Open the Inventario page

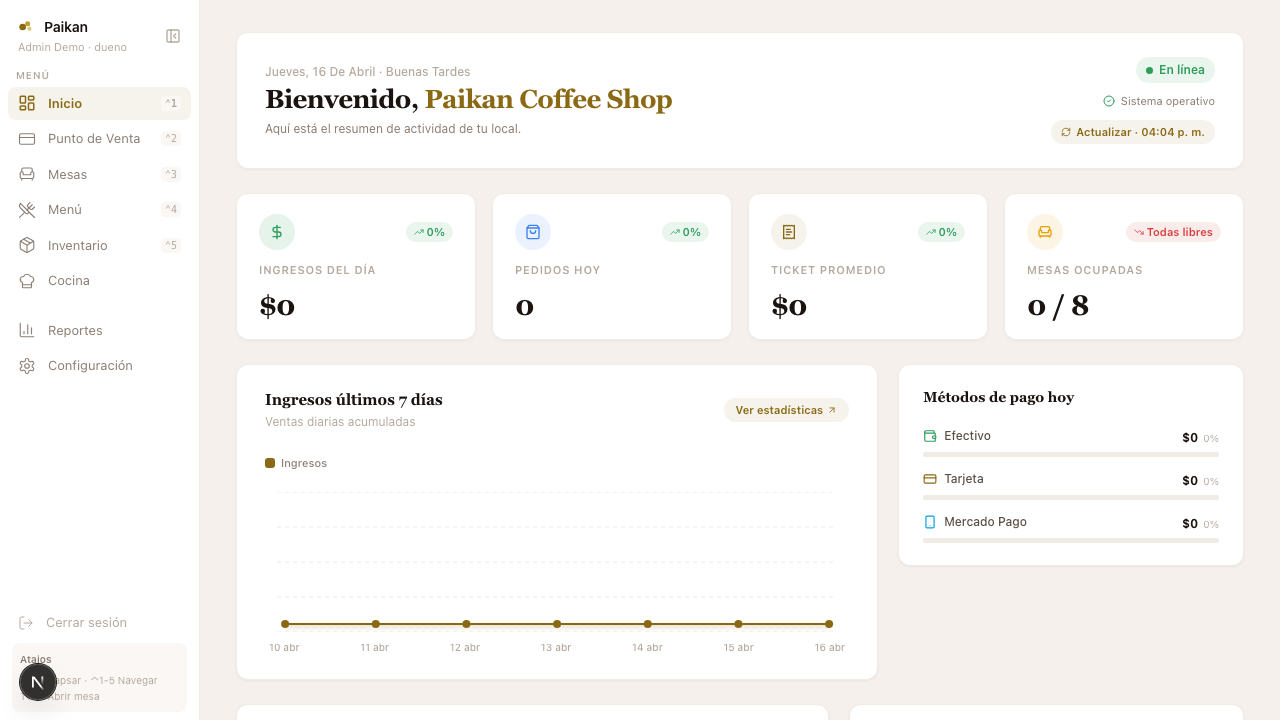point(99,245)
